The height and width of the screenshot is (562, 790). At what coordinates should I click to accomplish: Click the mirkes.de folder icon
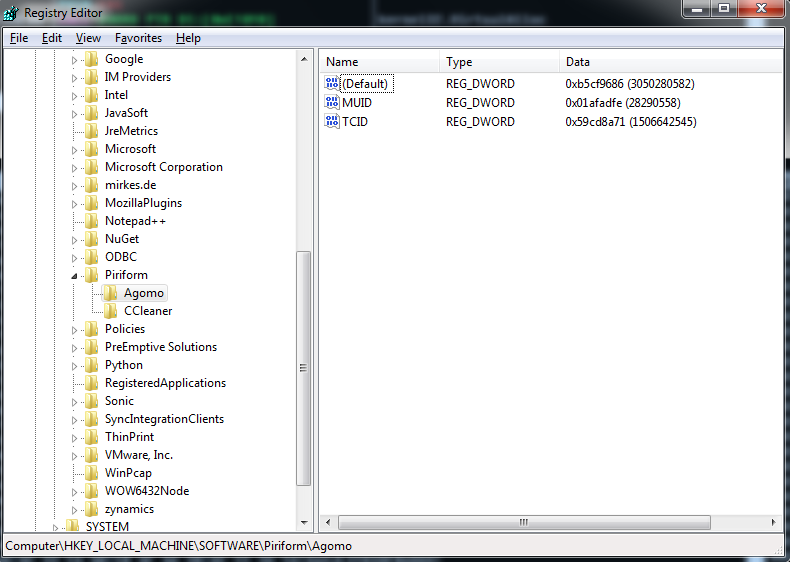92,185
